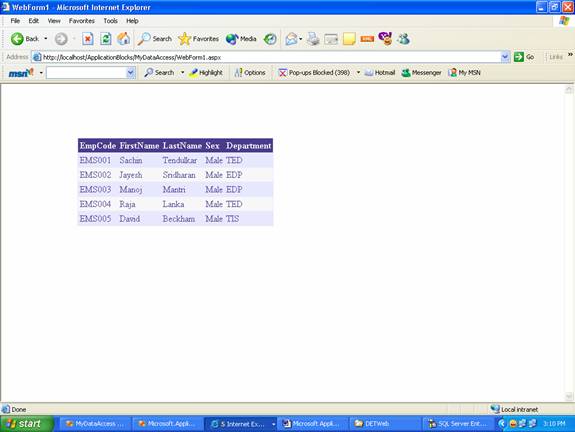Screen dimensions: 575x432
Task: Refresh the page using Refresh icon
Action: click(x=106, y=39)
